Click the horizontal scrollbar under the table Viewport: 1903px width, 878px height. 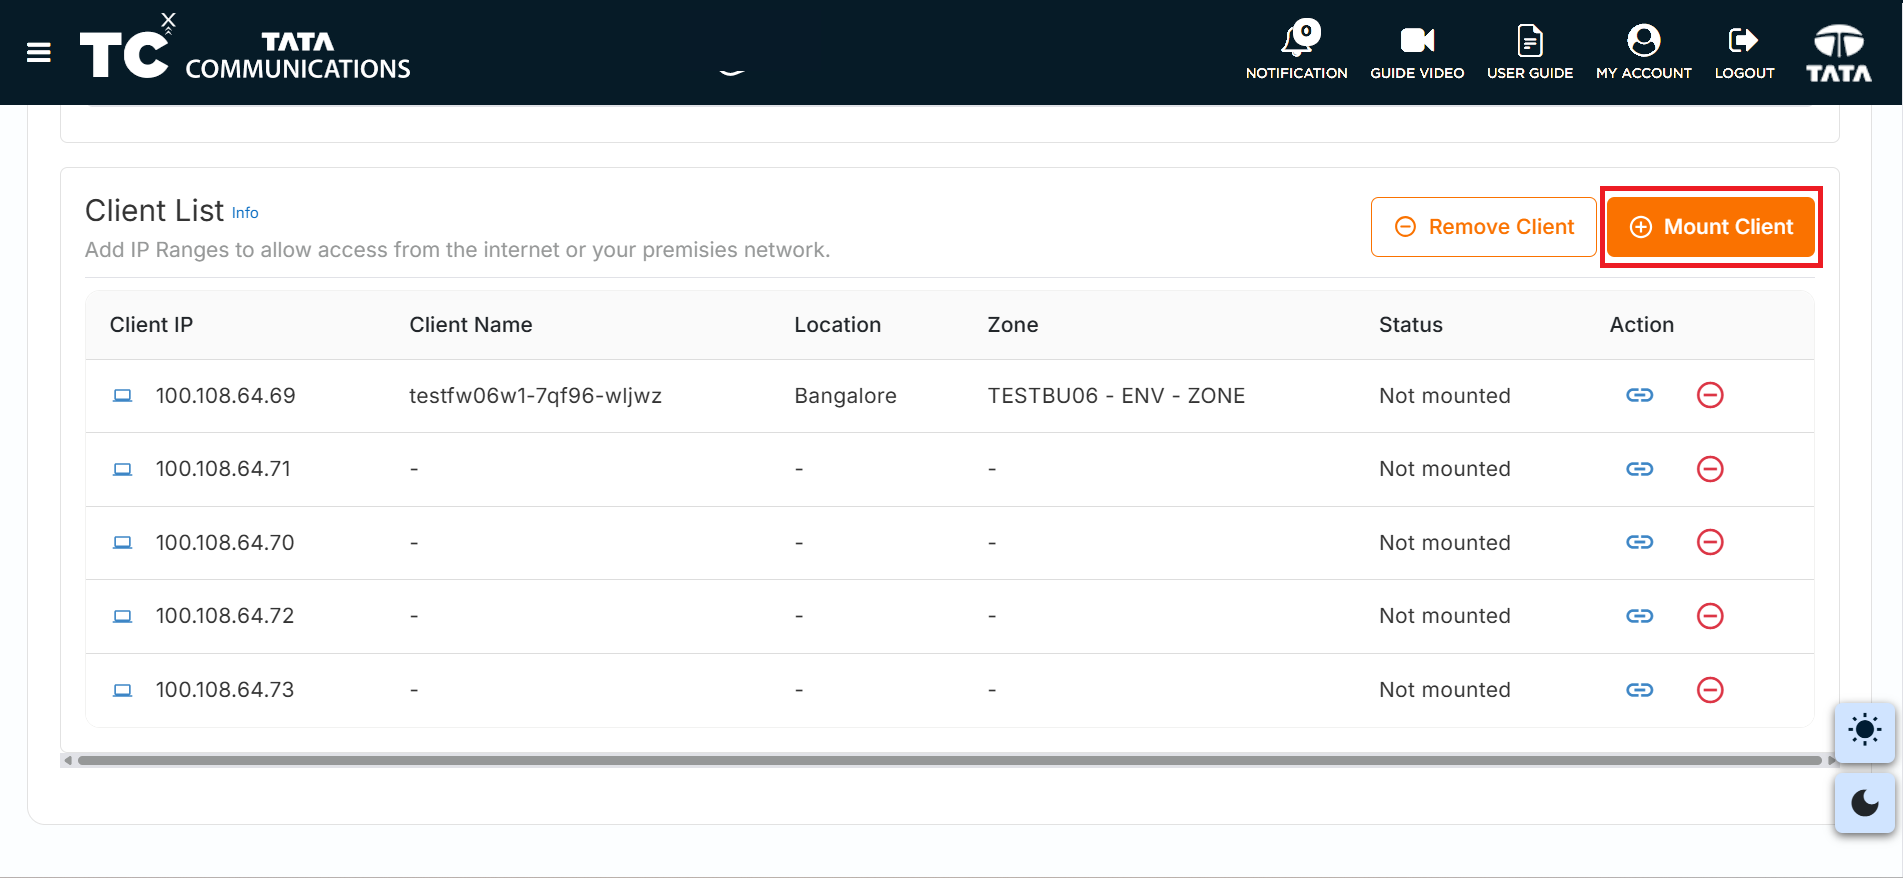(x=949, y=760)
